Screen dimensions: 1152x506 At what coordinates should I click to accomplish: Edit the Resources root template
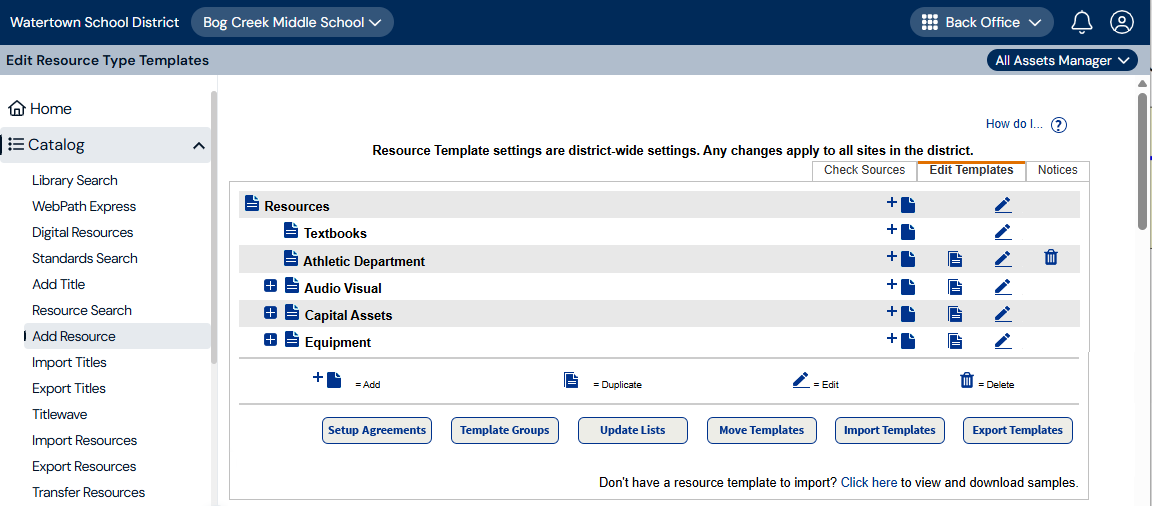pos(1003,205)
